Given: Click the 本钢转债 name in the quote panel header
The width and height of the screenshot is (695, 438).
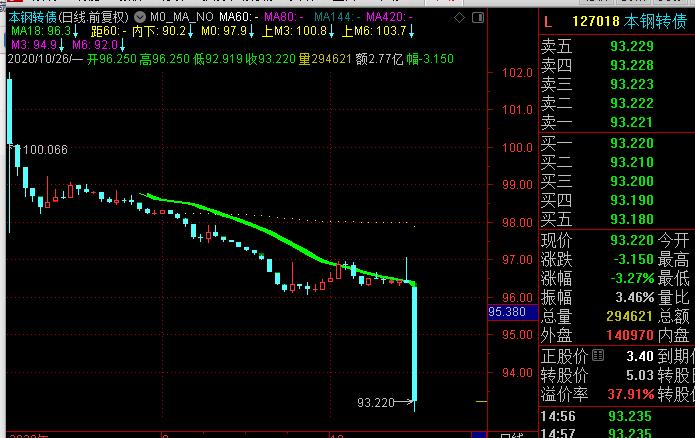Looking at the screenshot, I should [655, 21].
